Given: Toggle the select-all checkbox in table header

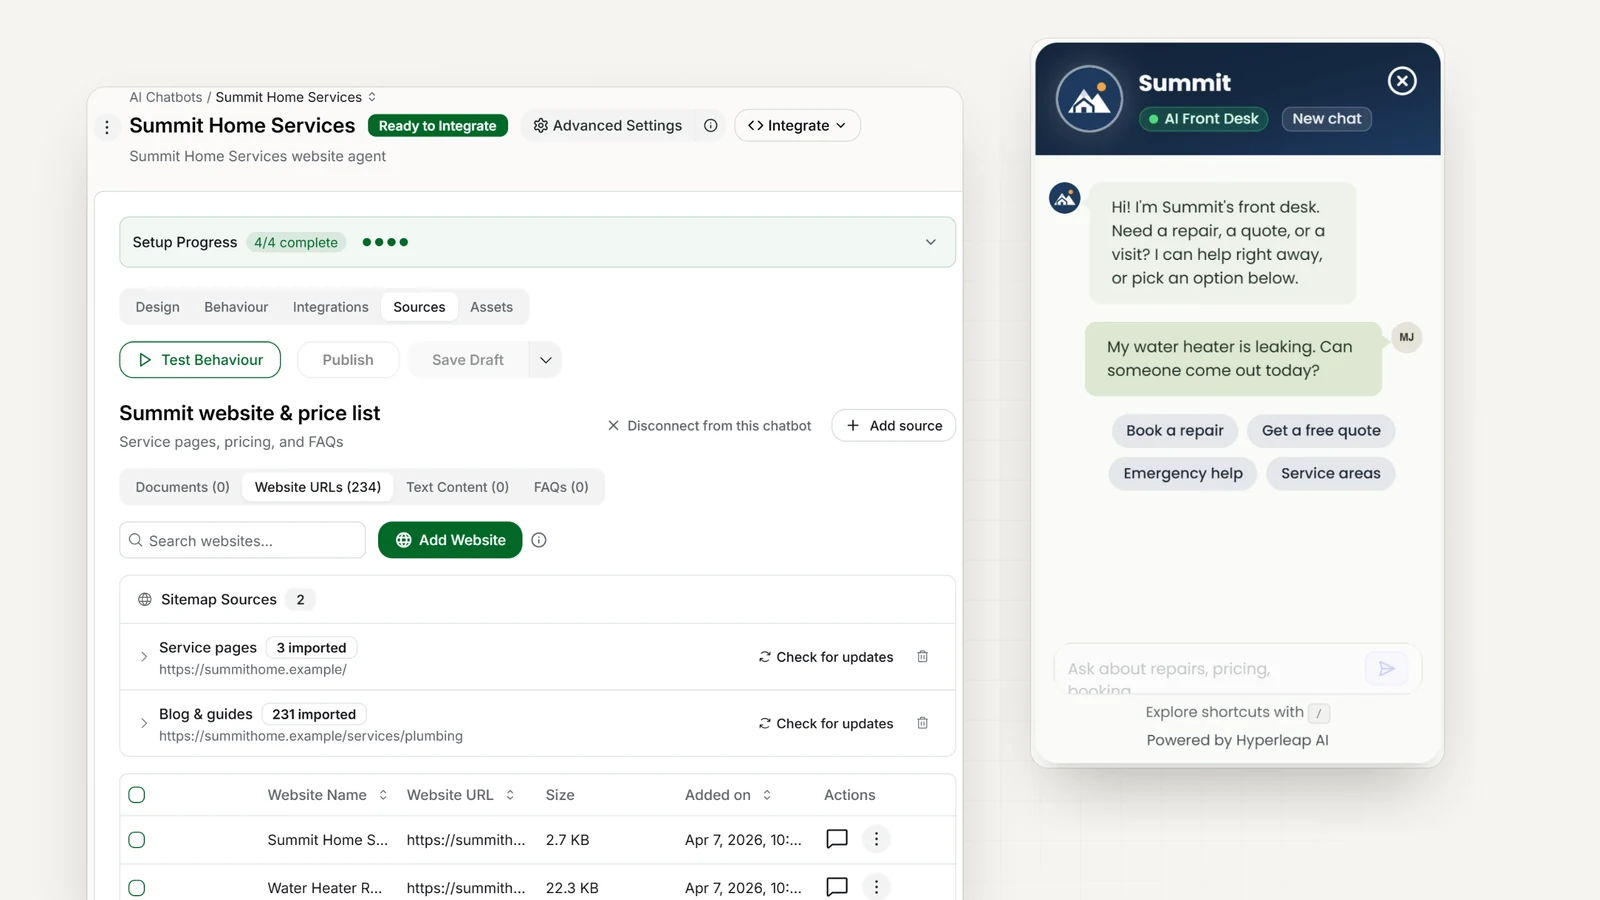Looking at the screenshot, I should [x=137, y=795].
